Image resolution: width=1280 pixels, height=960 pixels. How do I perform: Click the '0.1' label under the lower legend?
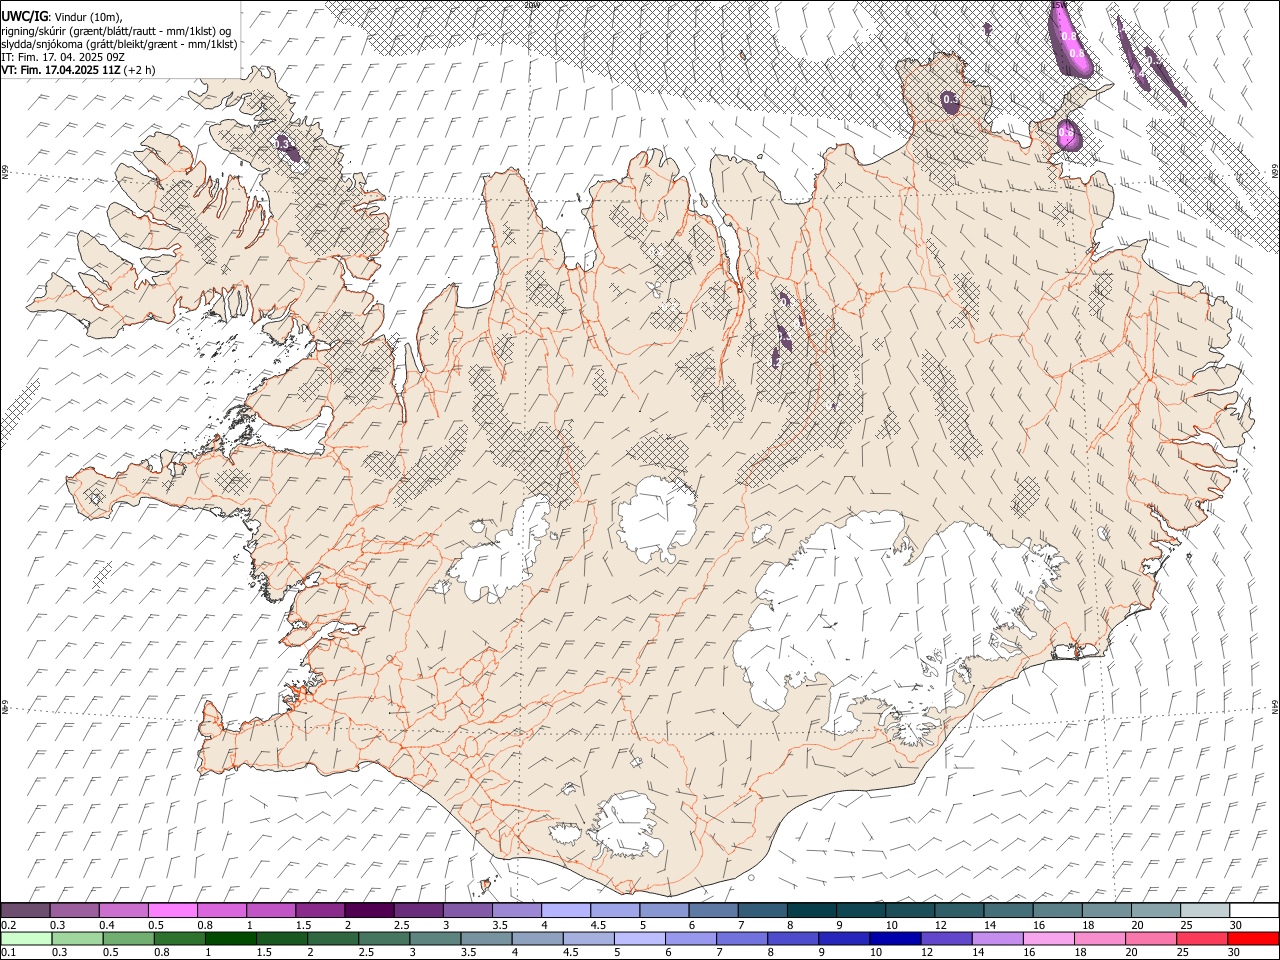click(x=9, y=953)
